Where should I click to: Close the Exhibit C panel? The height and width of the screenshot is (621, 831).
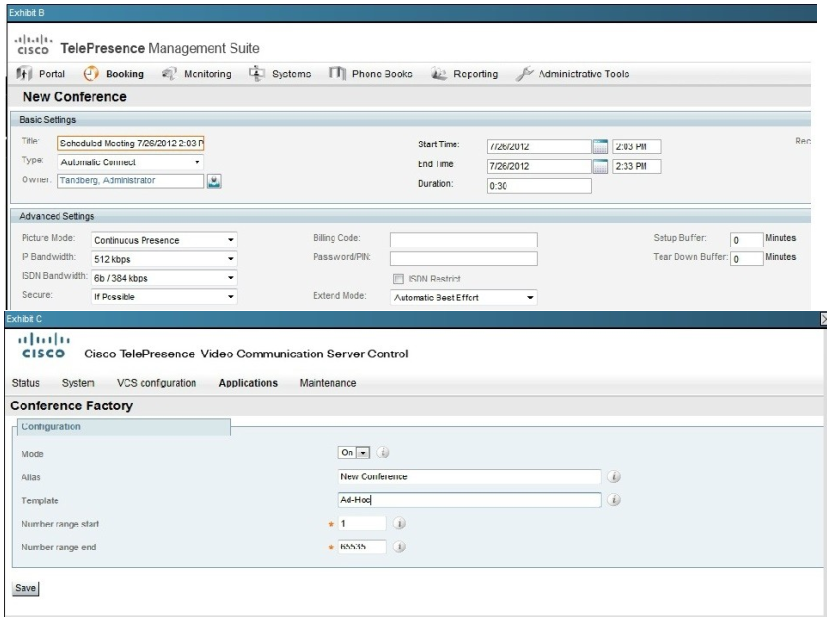tap(824, 318)
